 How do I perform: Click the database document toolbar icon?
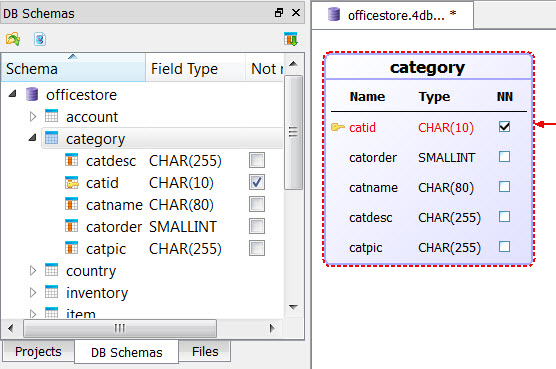click(x=40, y=39)
